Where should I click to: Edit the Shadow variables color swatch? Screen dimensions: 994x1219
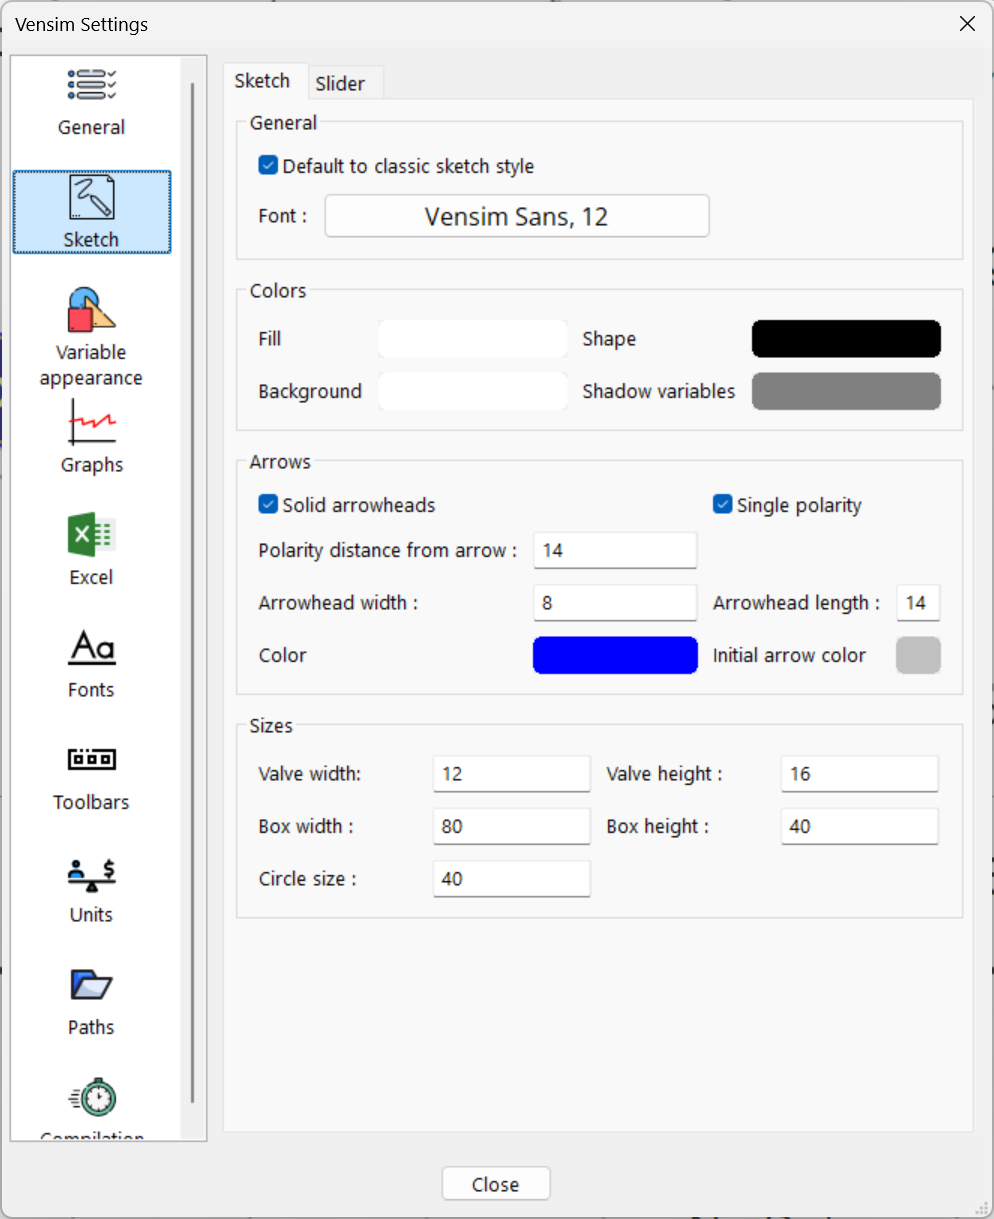(x=845, y=391)
